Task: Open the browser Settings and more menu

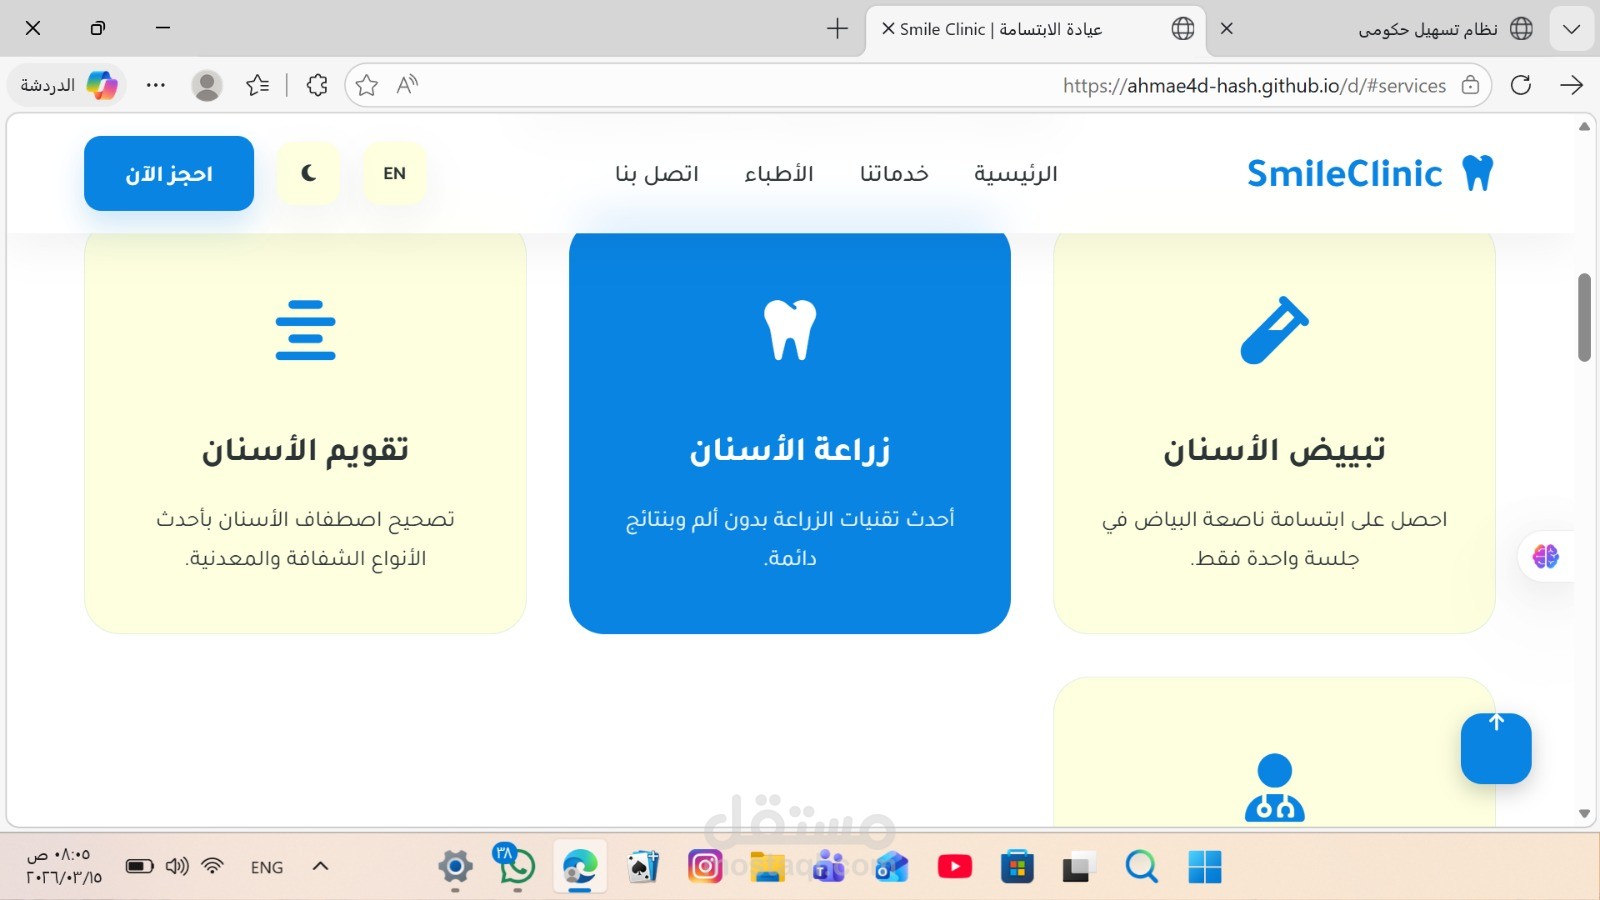Action: pos(155,85)
